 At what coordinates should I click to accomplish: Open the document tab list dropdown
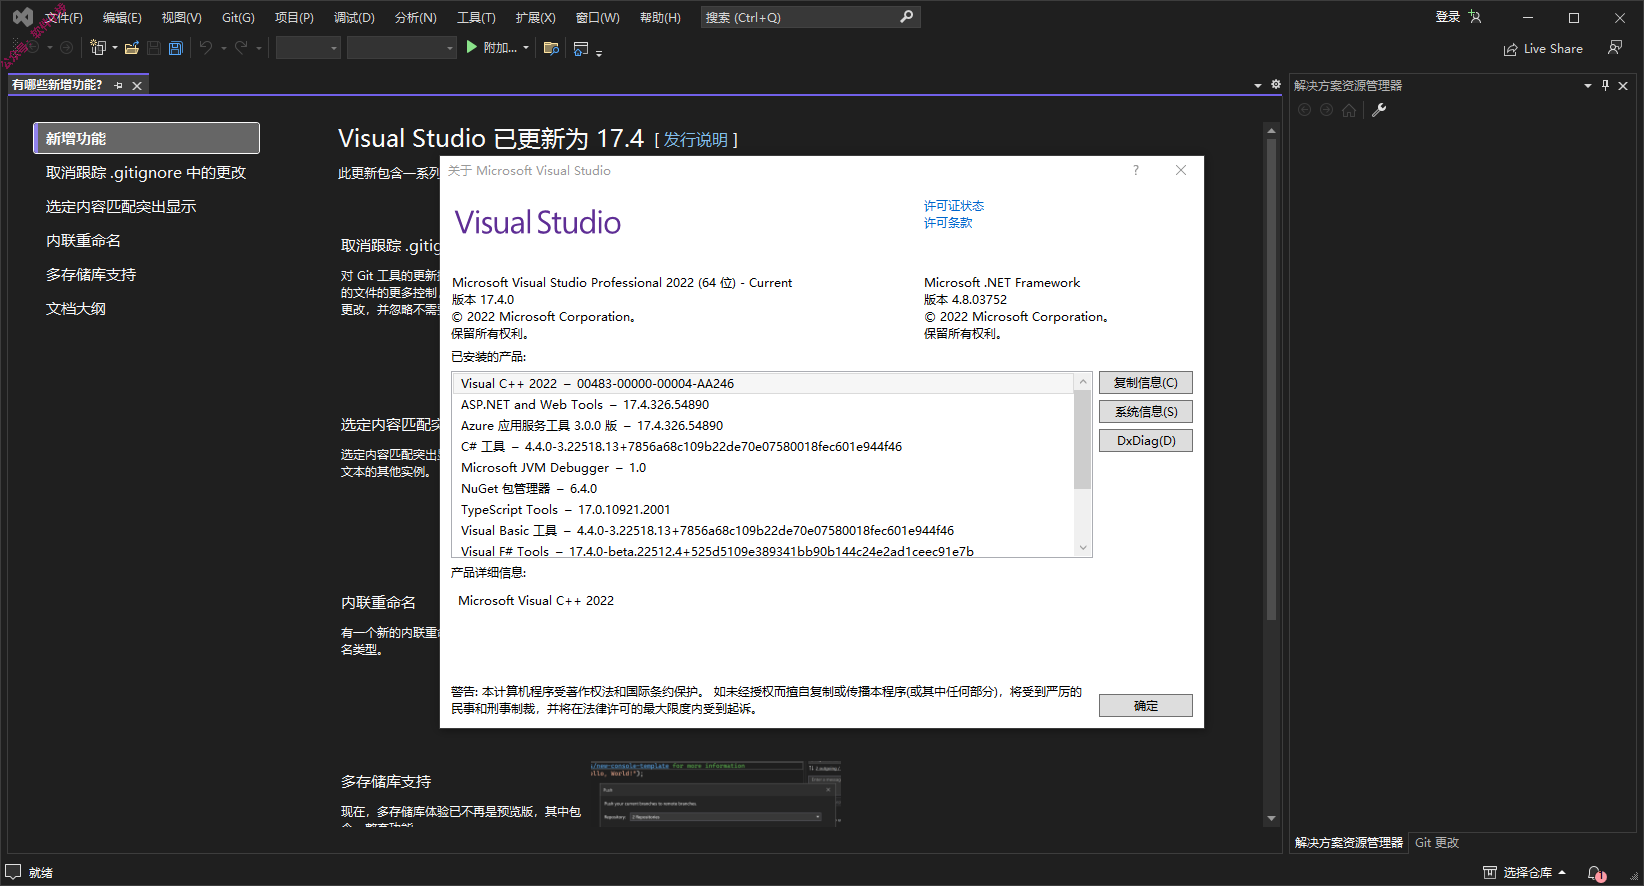(1258, 85)
